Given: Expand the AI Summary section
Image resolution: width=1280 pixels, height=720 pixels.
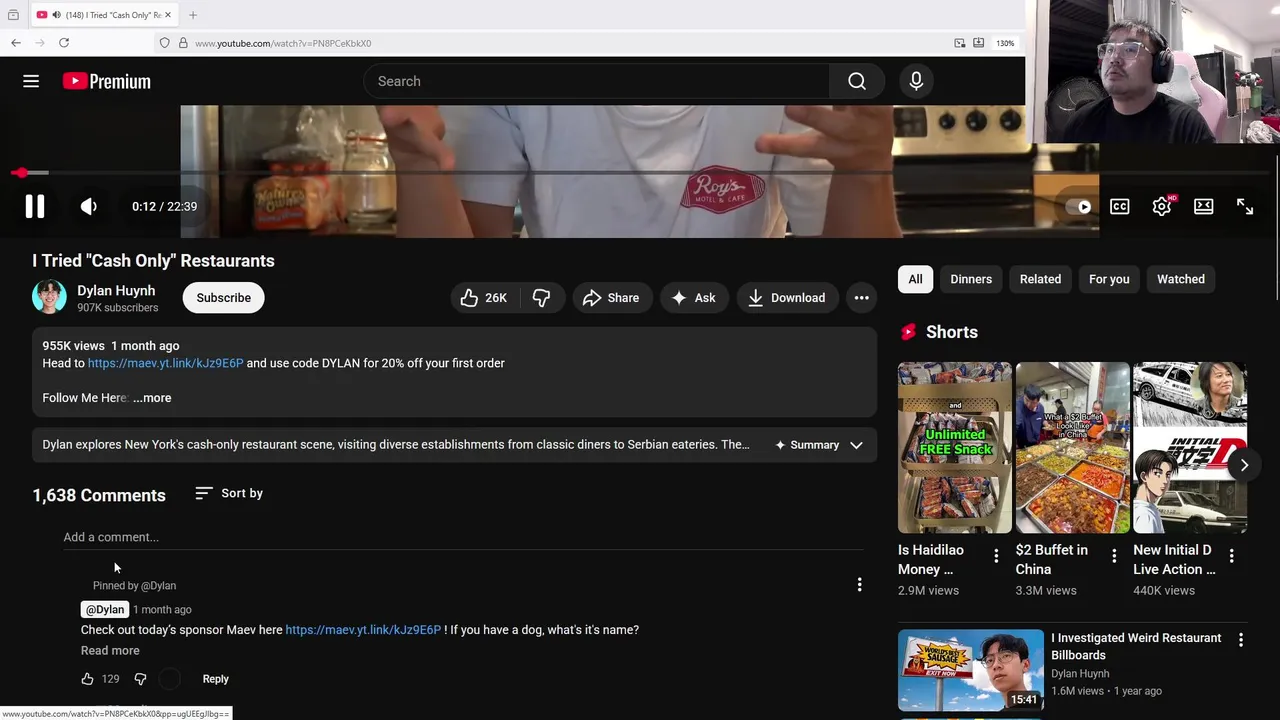Looking at the screenshot, I should coord(819,445).
